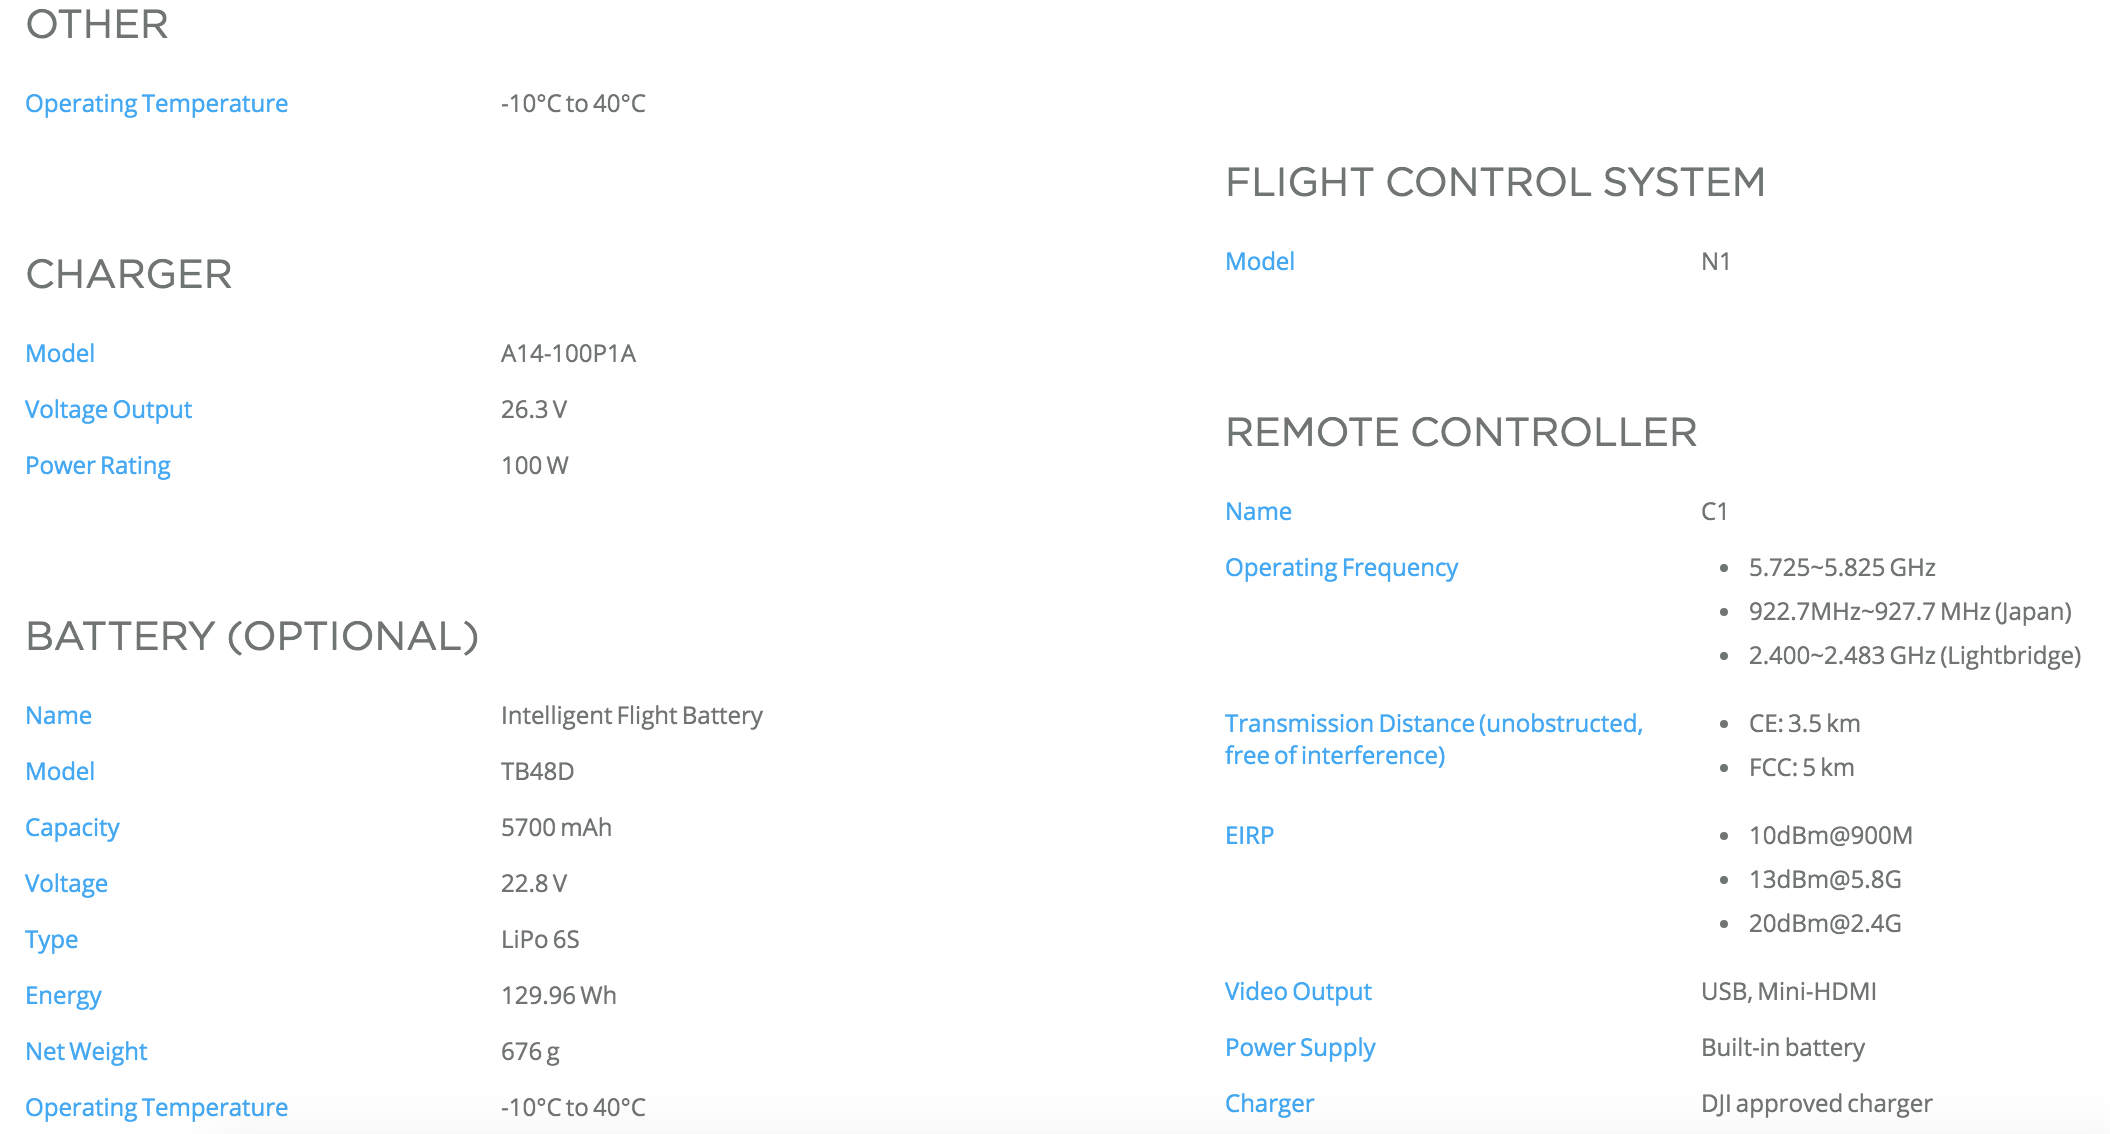Click the battery Voltage label

point(66,884)
